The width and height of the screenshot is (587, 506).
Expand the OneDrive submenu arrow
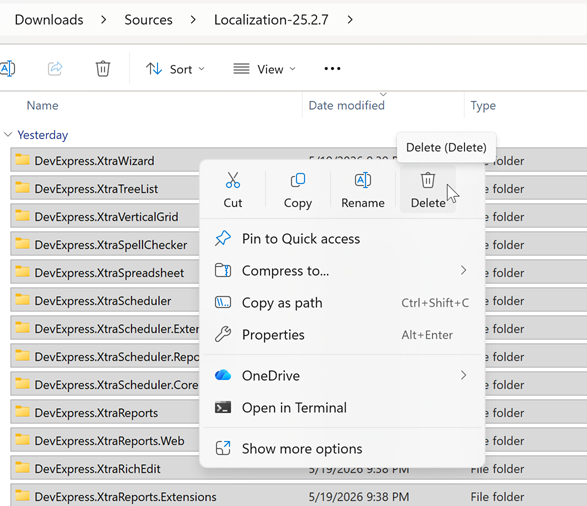pos(463,375)
